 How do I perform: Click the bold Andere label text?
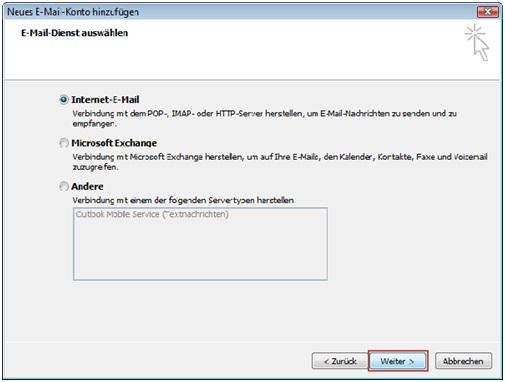point(87,186)
